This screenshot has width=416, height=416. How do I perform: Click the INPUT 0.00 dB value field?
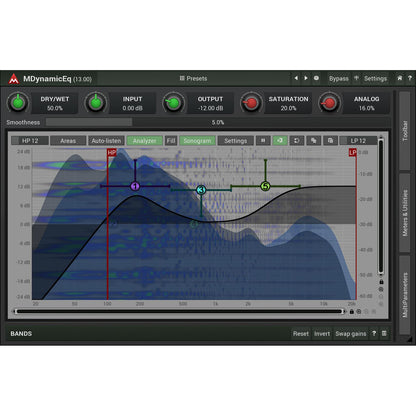[x=132, y=103]
